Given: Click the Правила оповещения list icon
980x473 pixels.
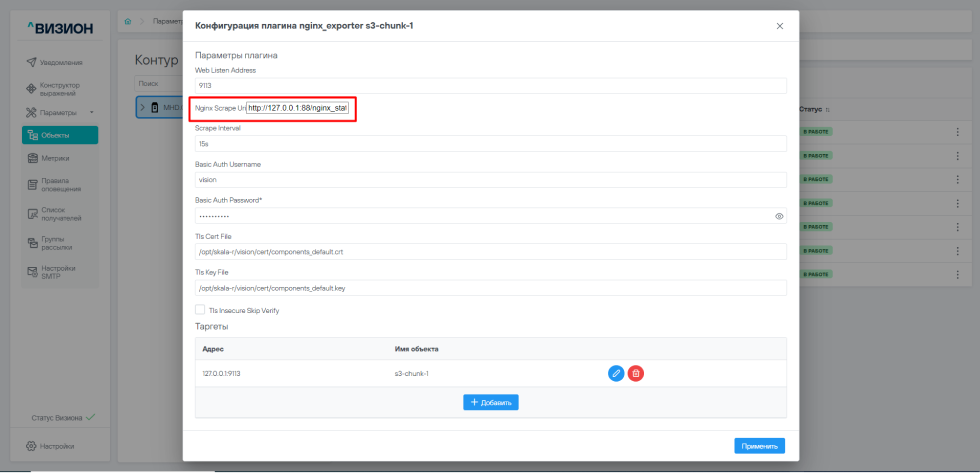Looking at the screenshot, I should [x=33, y=184].
